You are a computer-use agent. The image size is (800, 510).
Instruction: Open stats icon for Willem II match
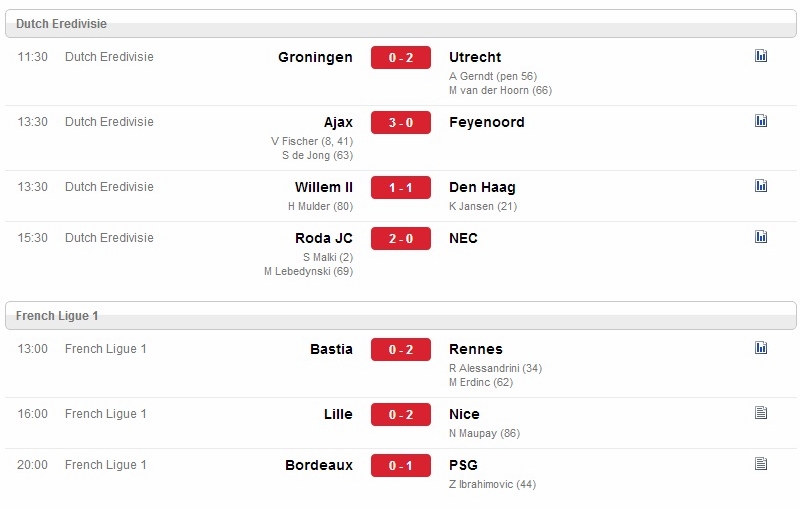761,185
